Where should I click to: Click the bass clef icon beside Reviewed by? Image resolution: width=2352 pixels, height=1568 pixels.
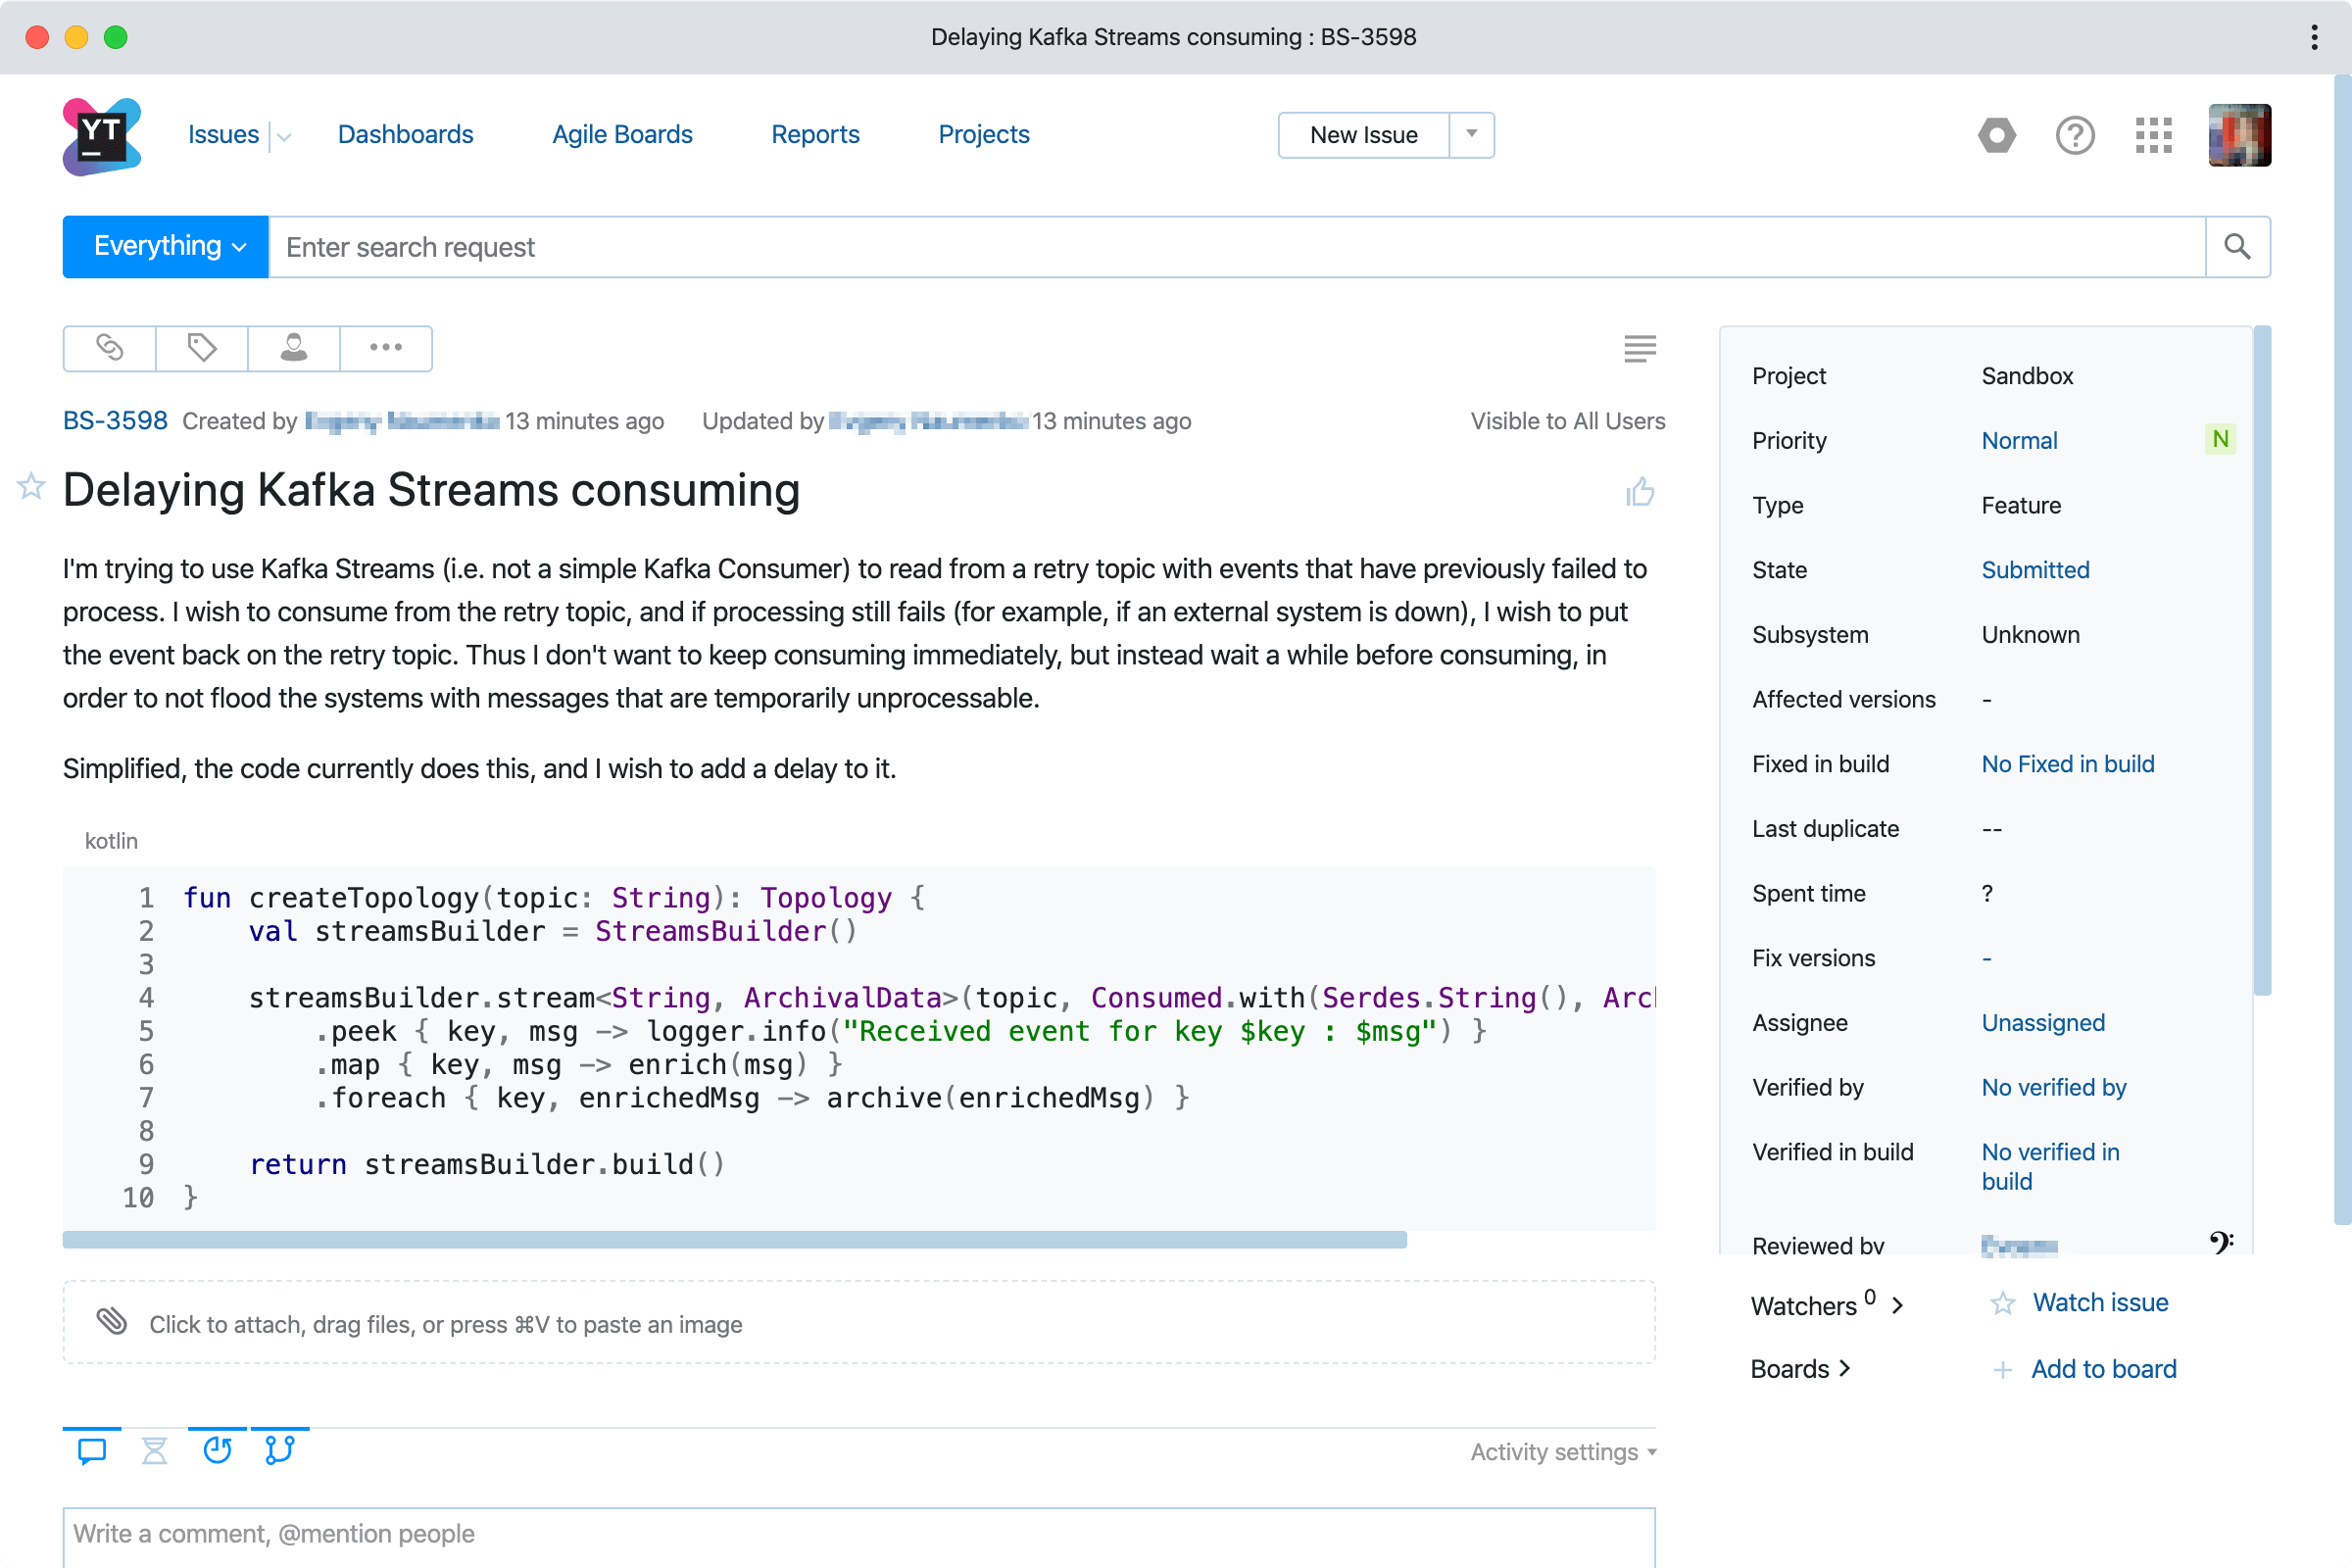click(2221, 1244)
